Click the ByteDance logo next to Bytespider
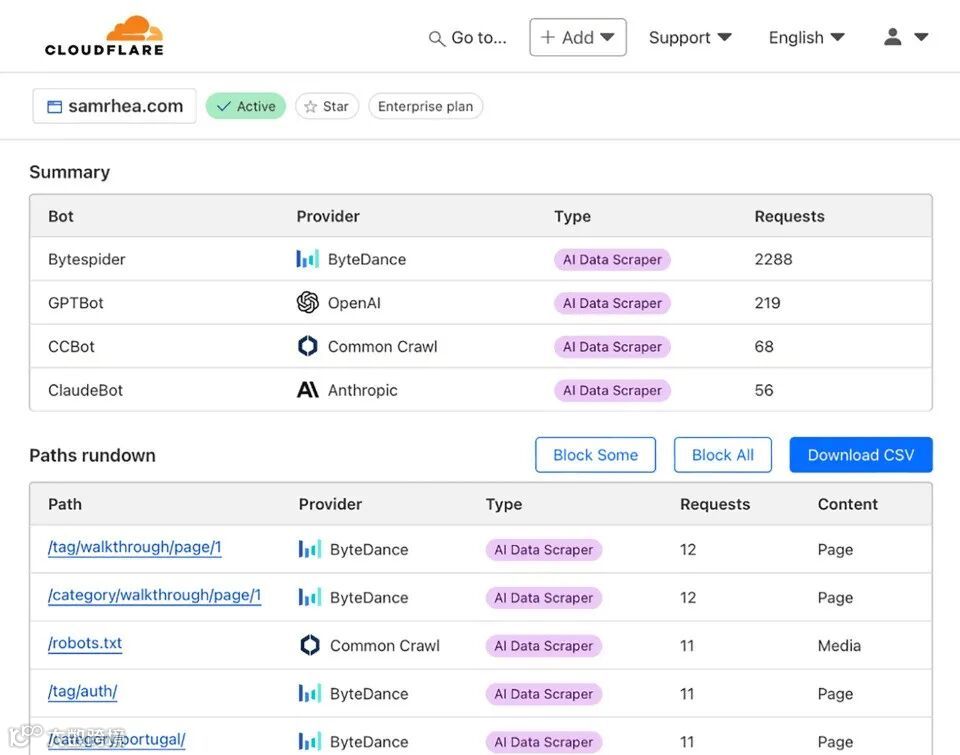The width and height of the screenshot is (960, 755). click(308, 259)
